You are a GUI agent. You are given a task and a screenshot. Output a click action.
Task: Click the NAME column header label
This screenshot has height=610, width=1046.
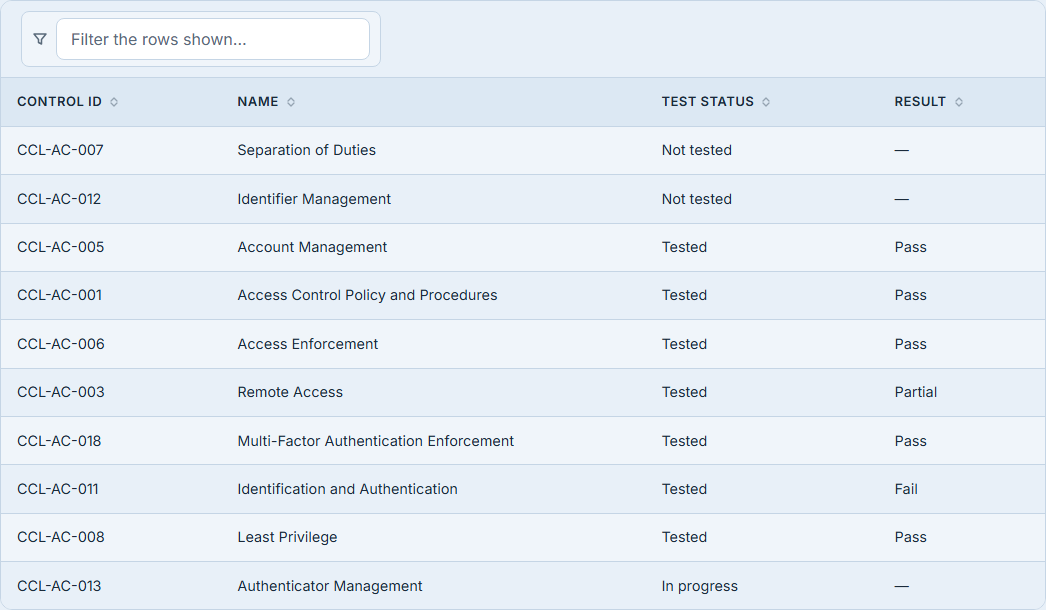[257, 102]
